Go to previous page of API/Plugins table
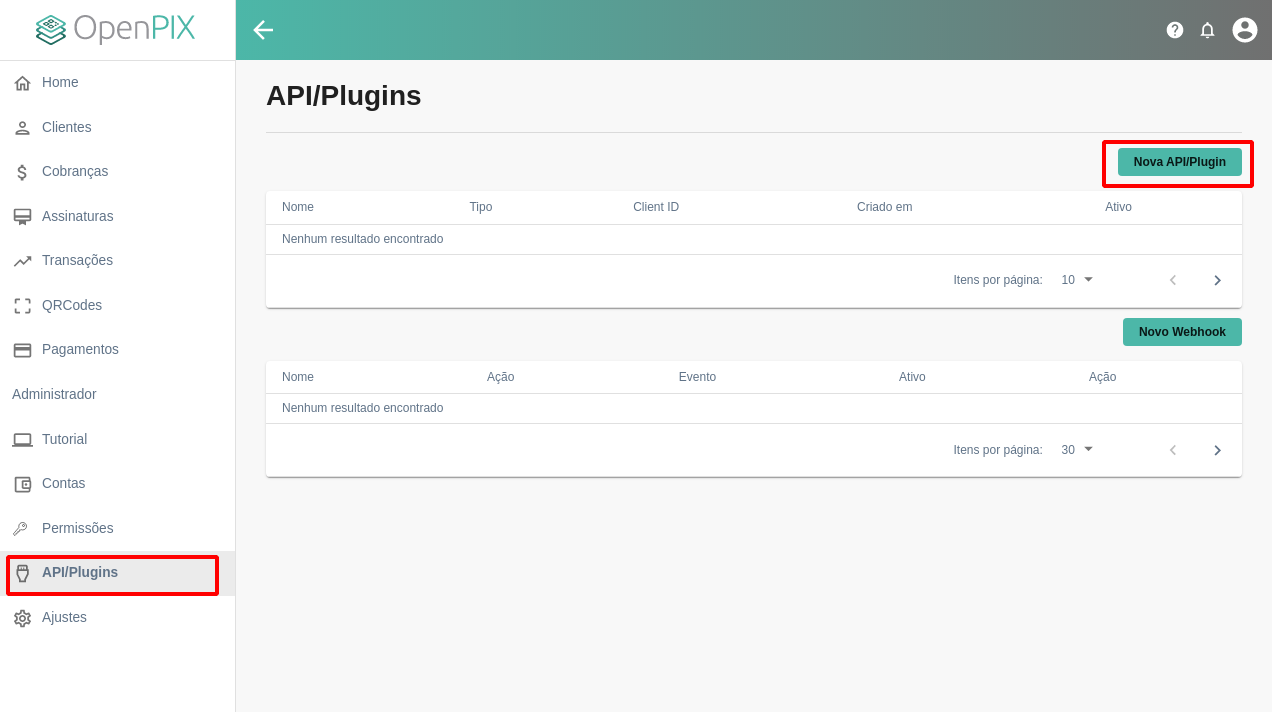Image resolution: width=1272 pixels, height=712 pixels. [1173, 280]
